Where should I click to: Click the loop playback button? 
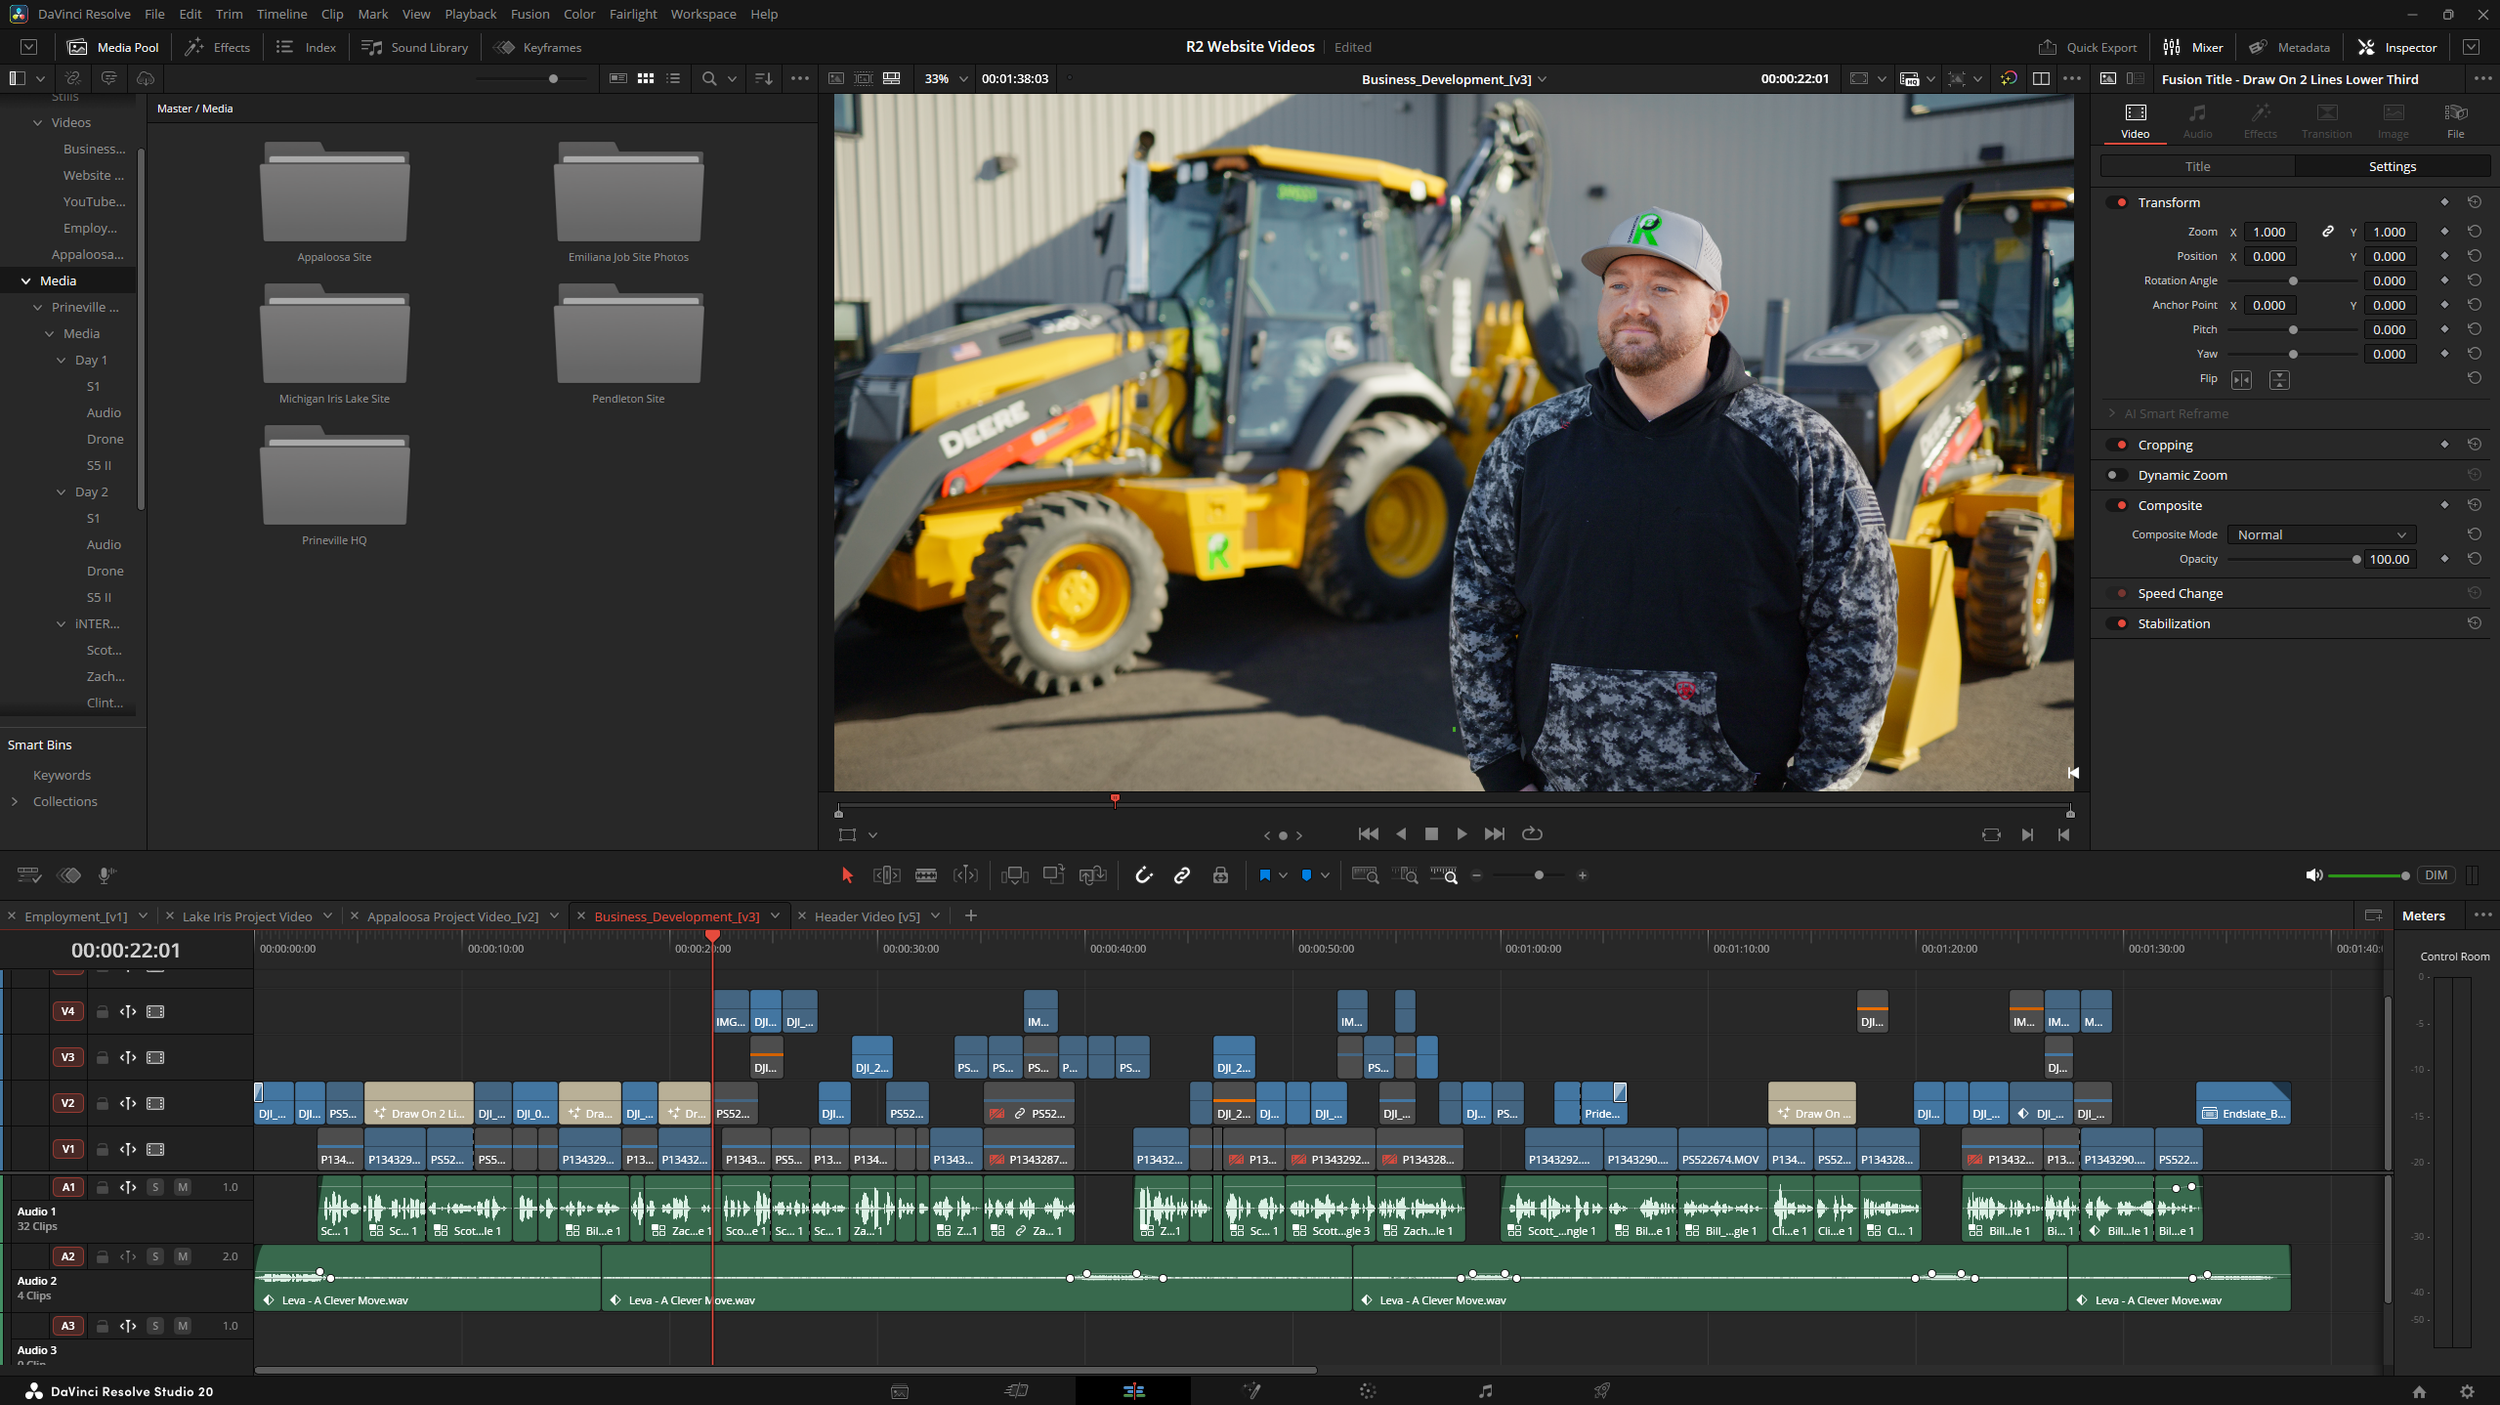pos(1532,833)
